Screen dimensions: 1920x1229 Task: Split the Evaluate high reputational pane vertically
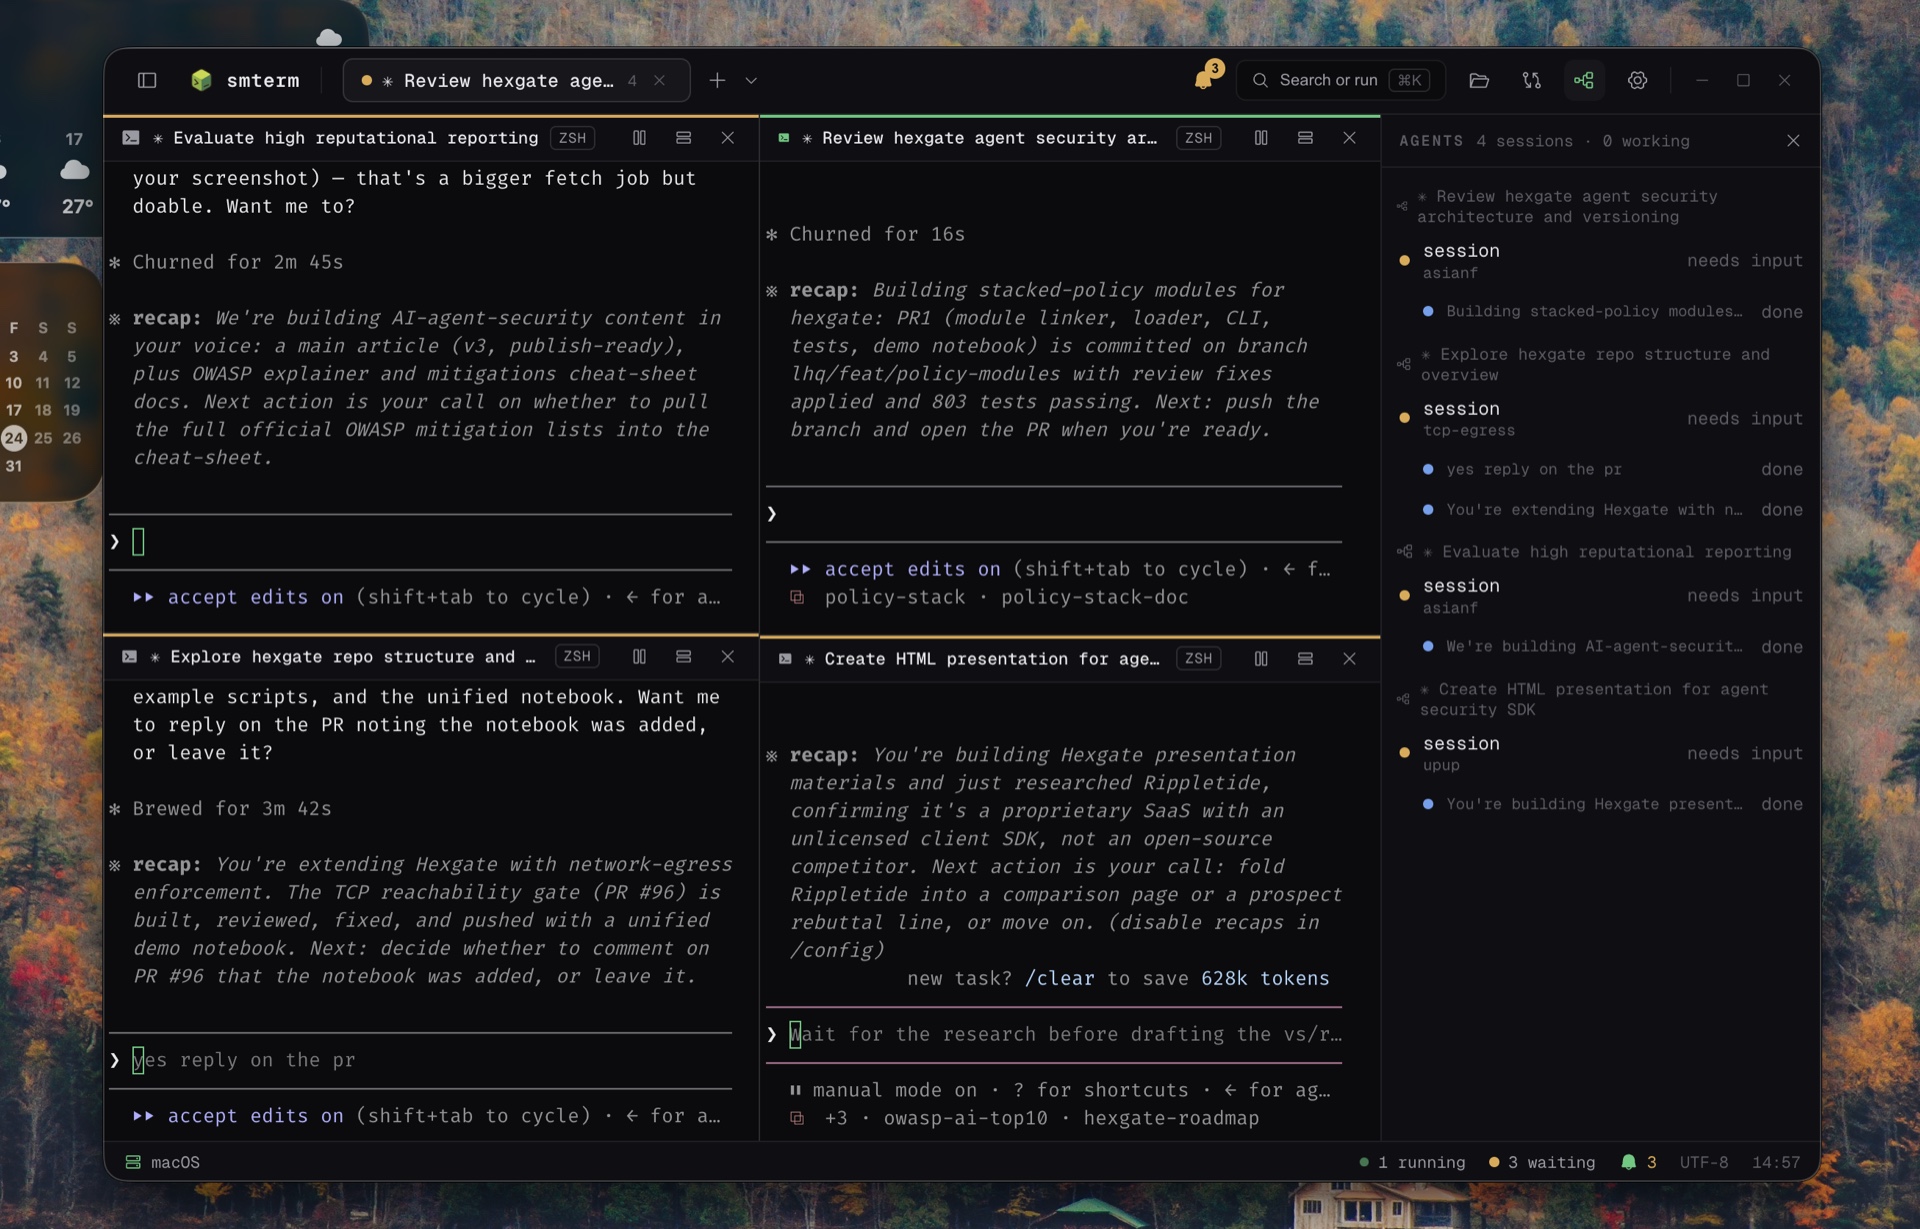click(639, 138)
